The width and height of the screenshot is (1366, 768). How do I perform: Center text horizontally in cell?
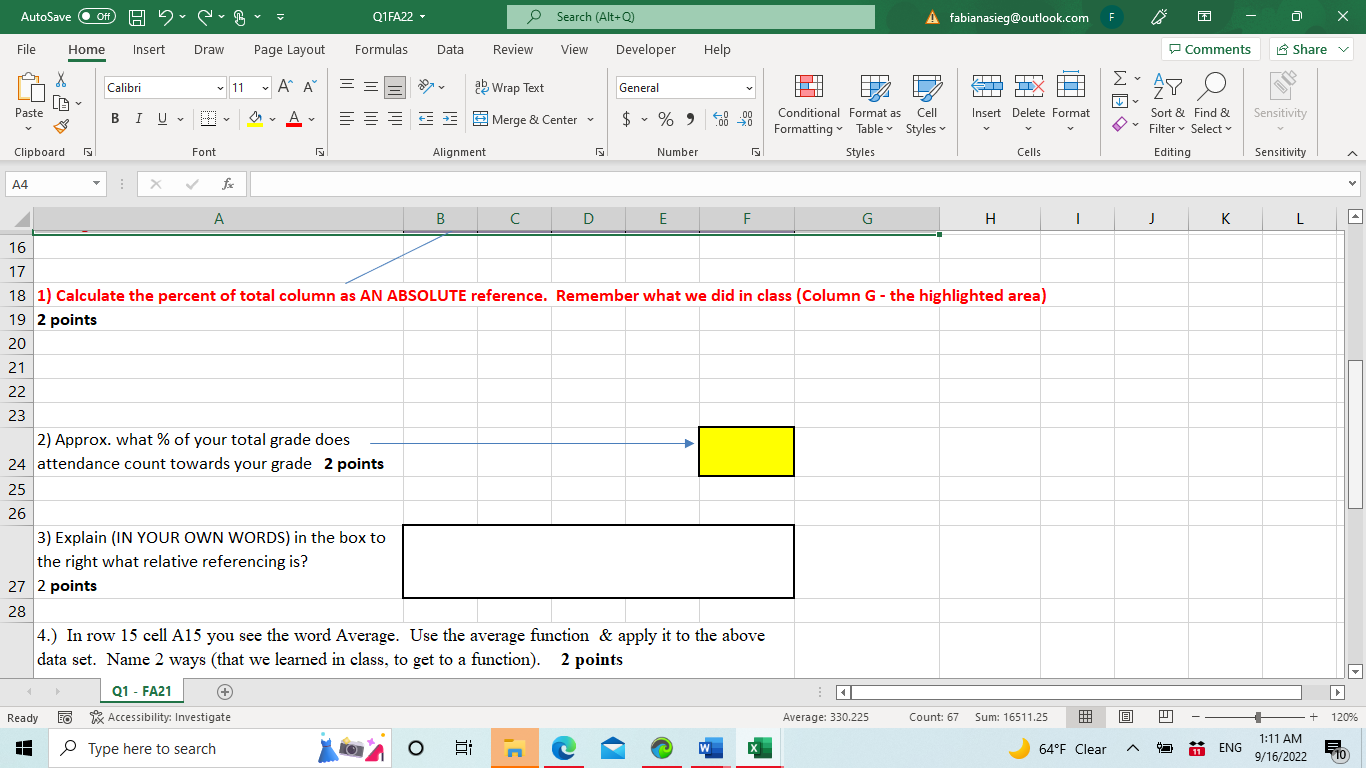371,119
